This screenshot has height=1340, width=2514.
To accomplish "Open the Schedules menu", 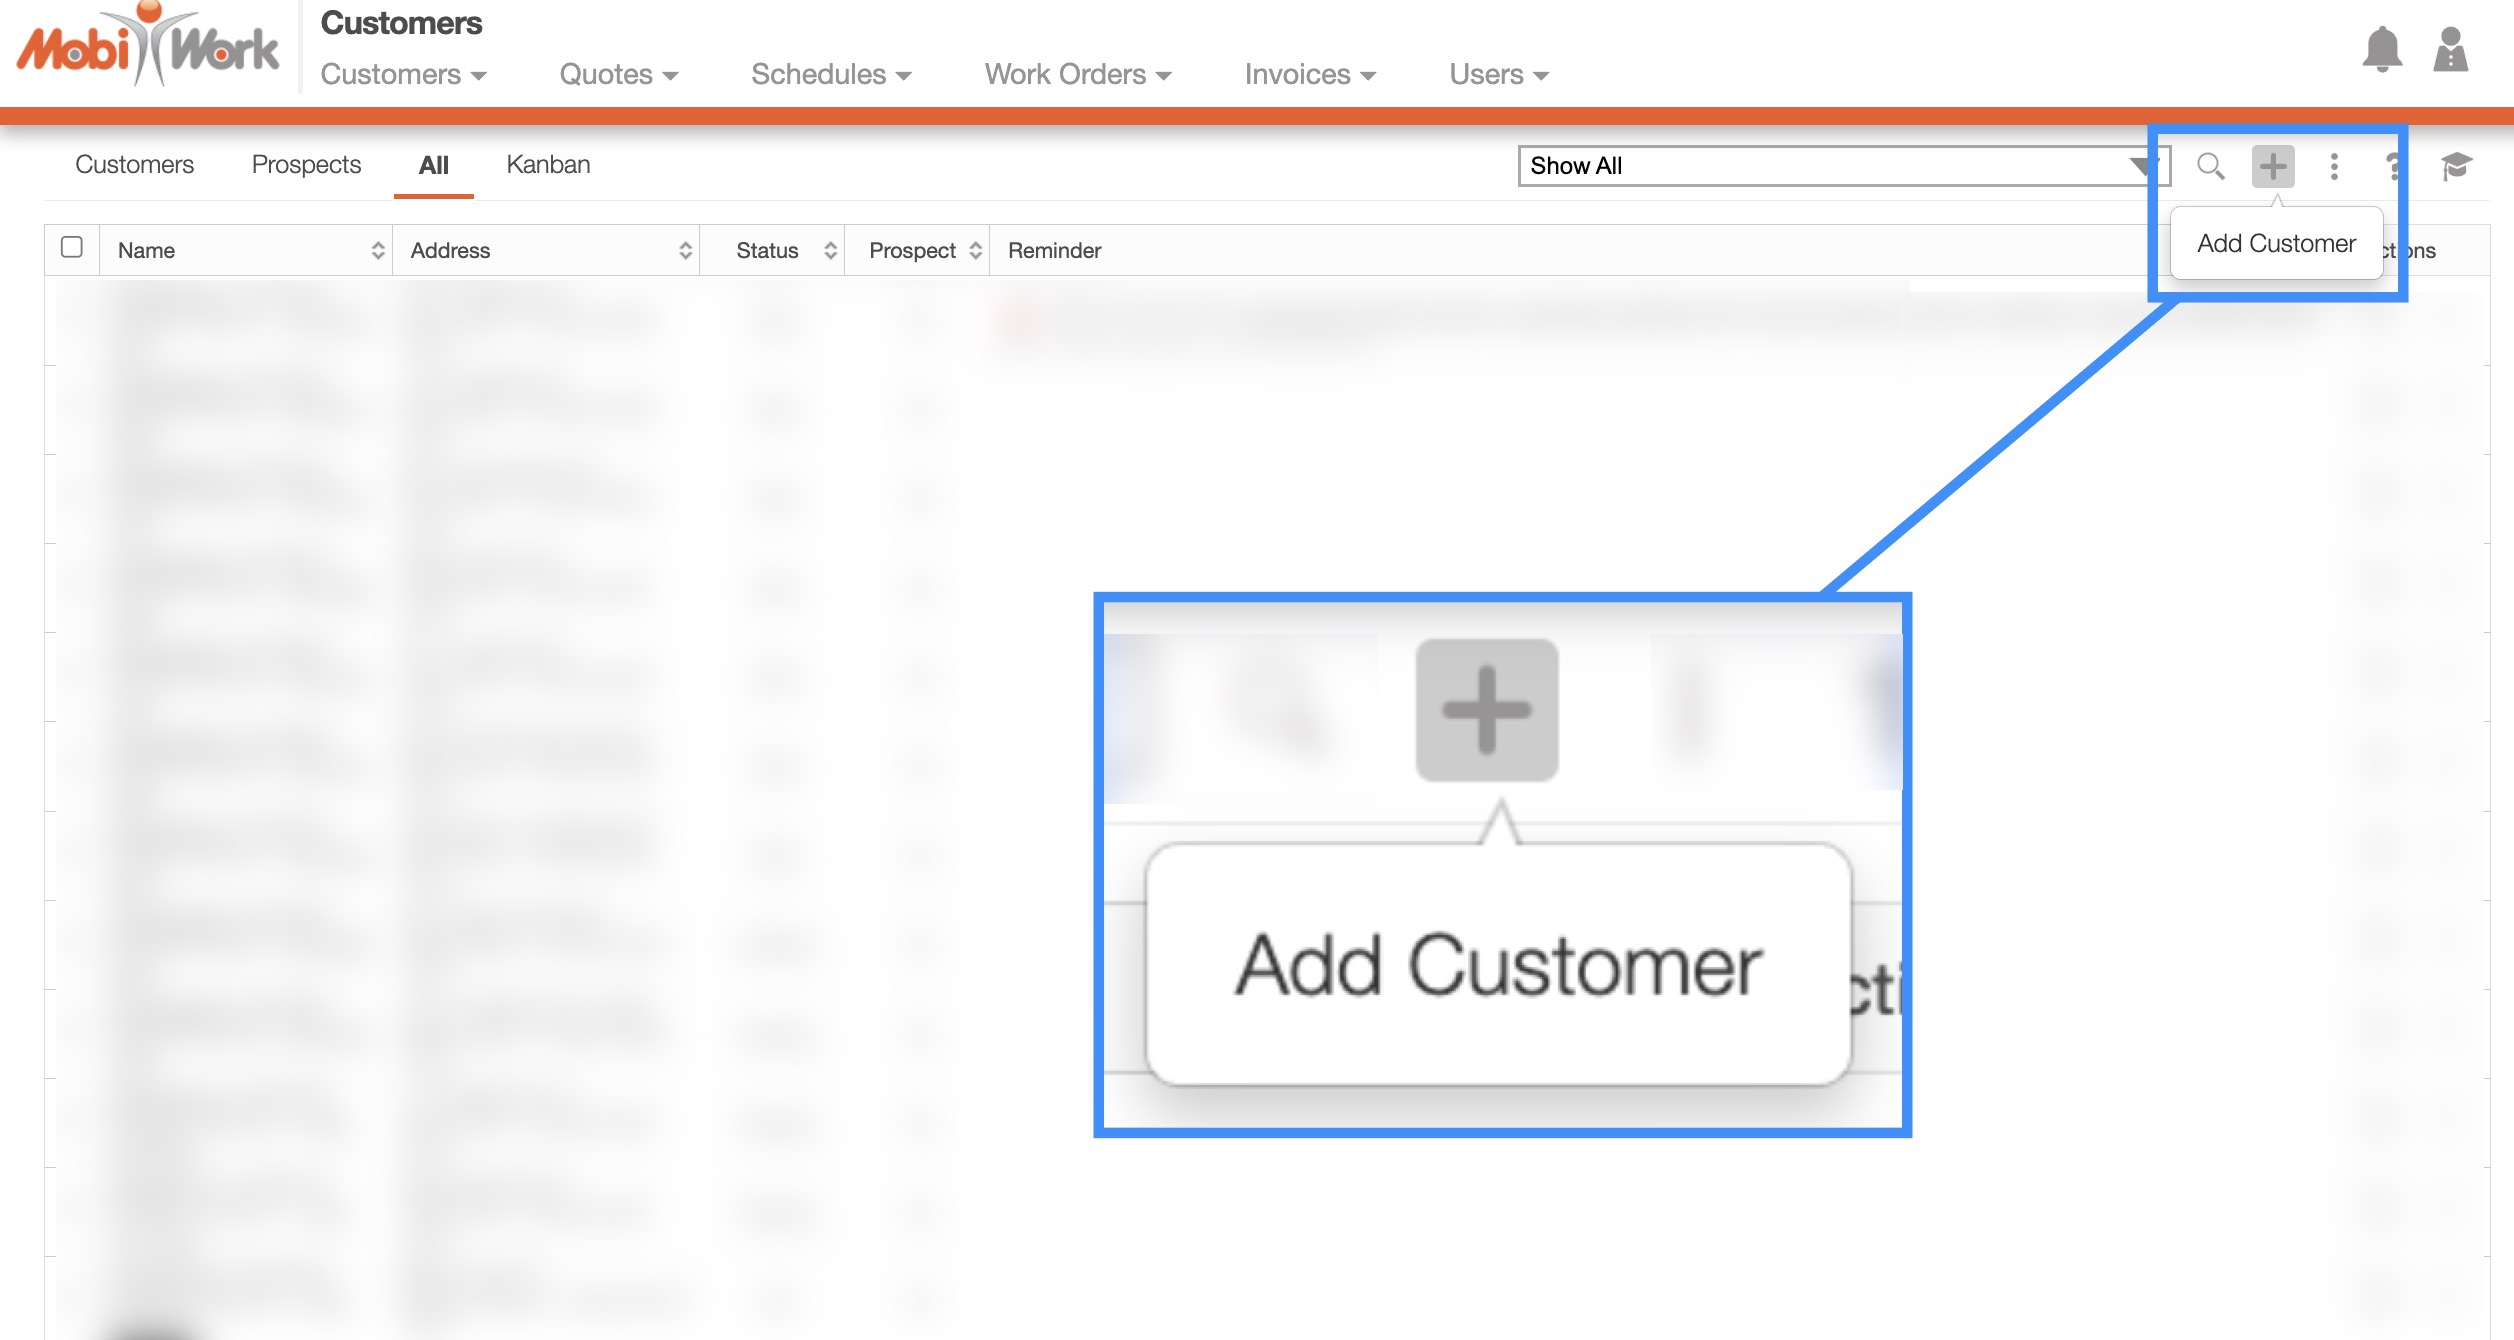I will [830, 75].
